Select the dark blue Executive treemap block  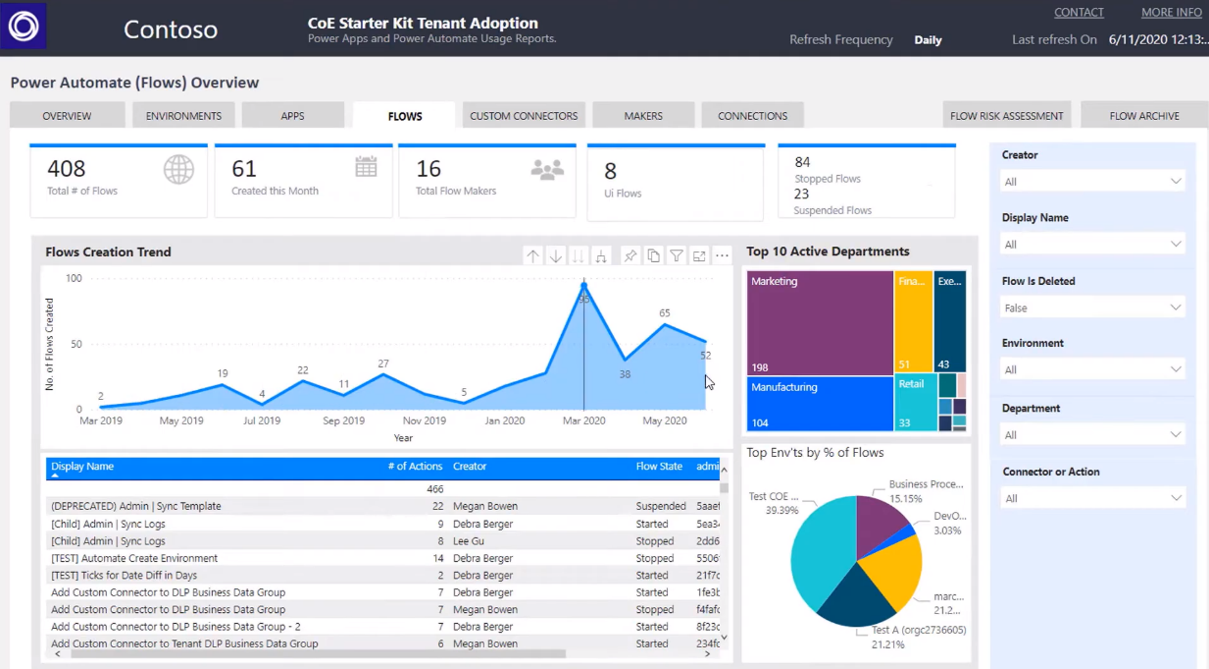point(950,323)
